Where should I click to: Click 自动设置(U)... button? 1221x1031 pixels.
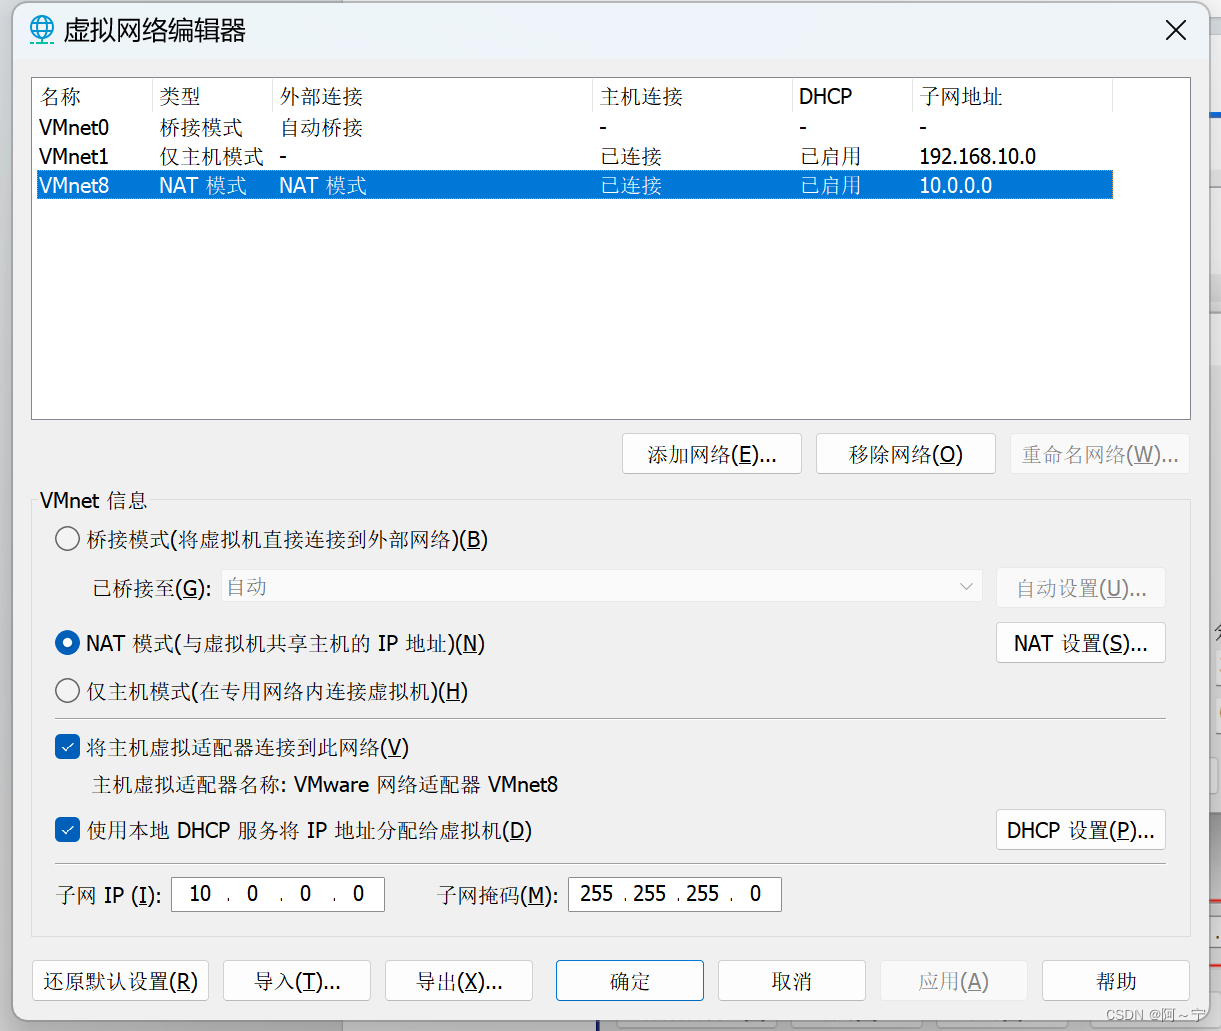1081,588
